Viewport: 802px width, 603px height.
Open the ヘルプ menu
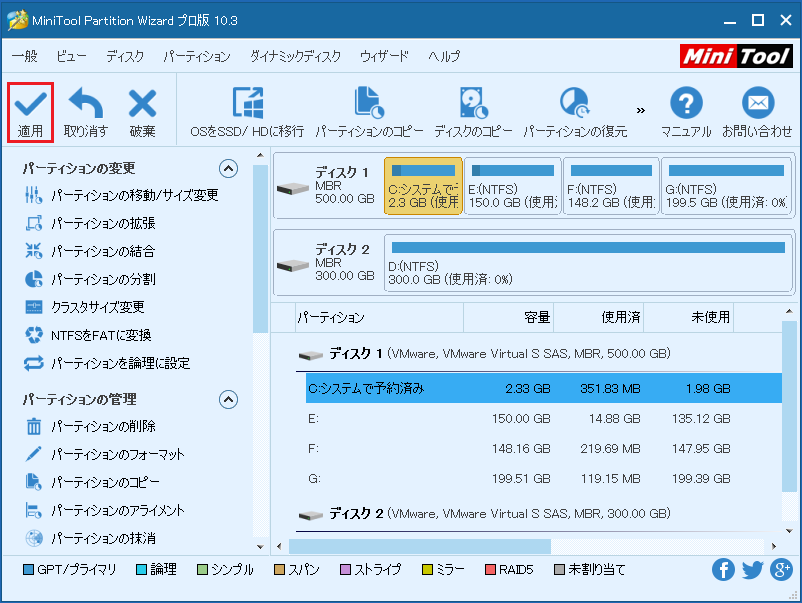(443, 56)
